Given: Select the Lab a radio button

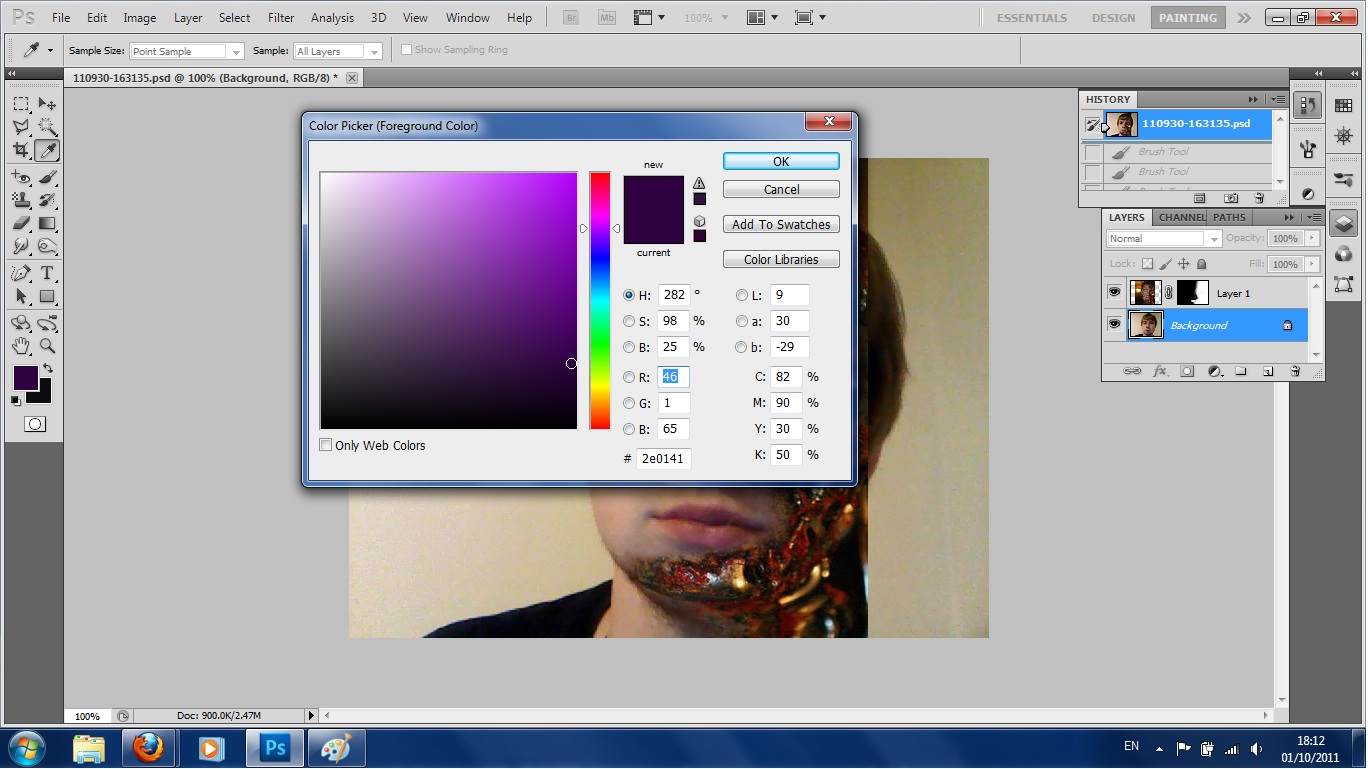Looking at the screenshot, I should pyautogui.click(x=742, y=321).
